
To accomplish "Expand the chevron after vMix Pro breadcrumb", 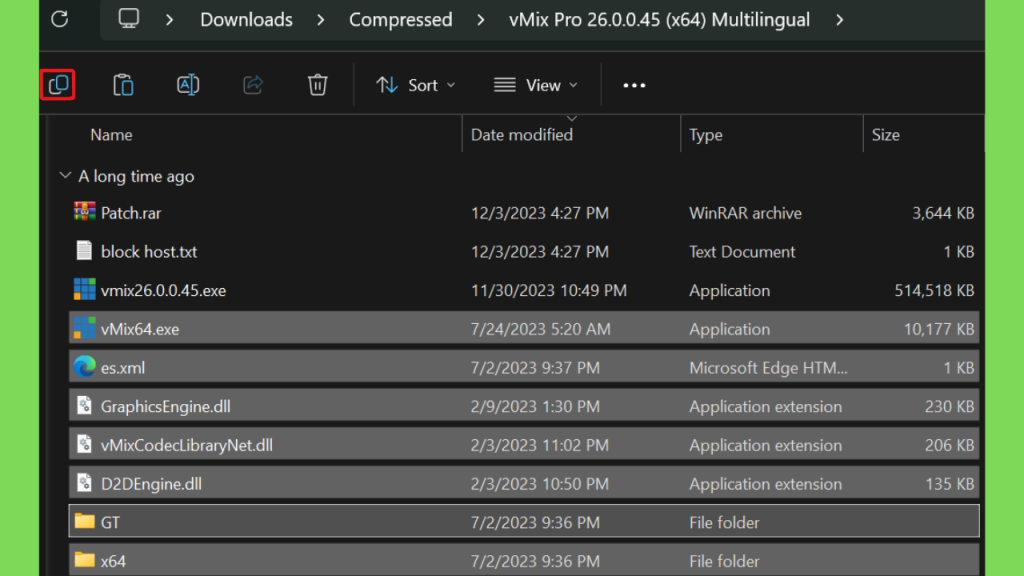I will pos(840,20).
